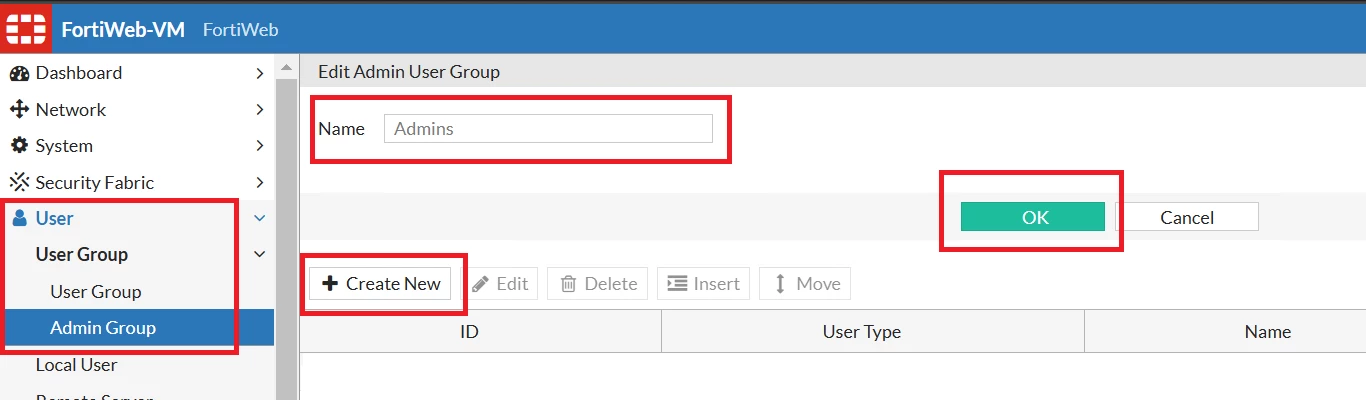Sort by the User Type column header
The height and width of the screenshot is (400, 1366).
[x=873, y=331]
